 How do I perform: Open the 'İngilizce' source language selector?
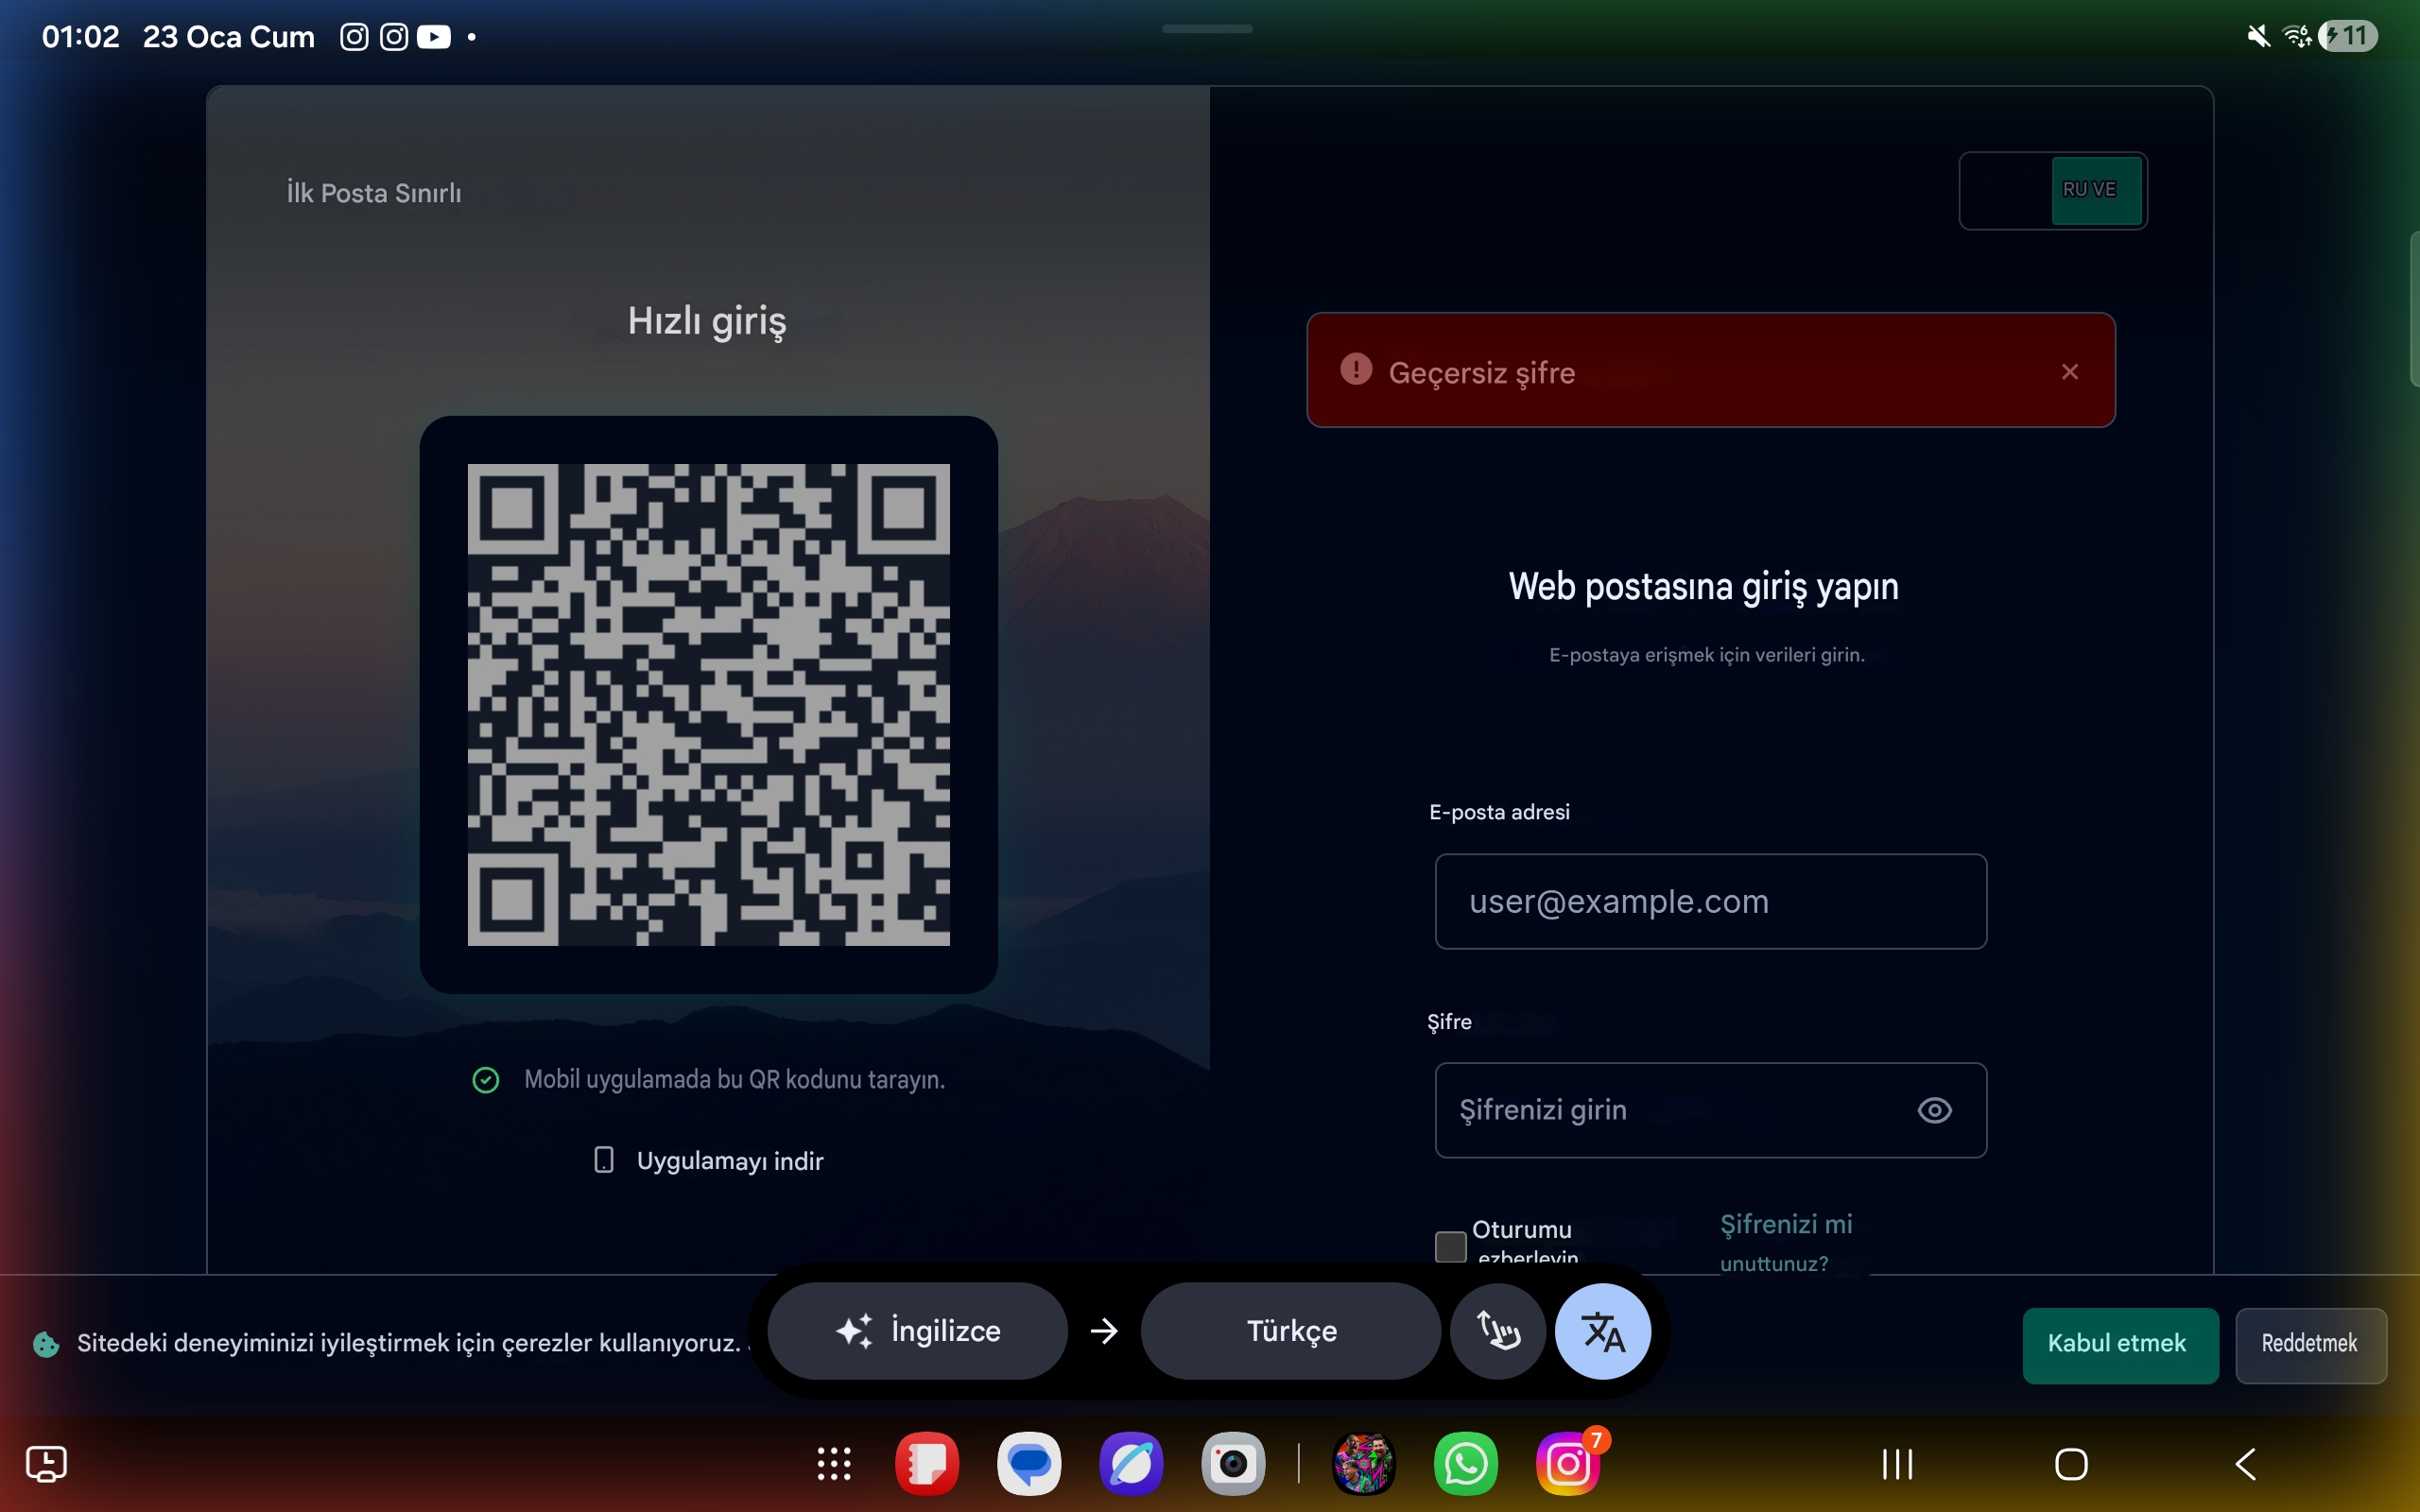click(x=917, y=1331)
